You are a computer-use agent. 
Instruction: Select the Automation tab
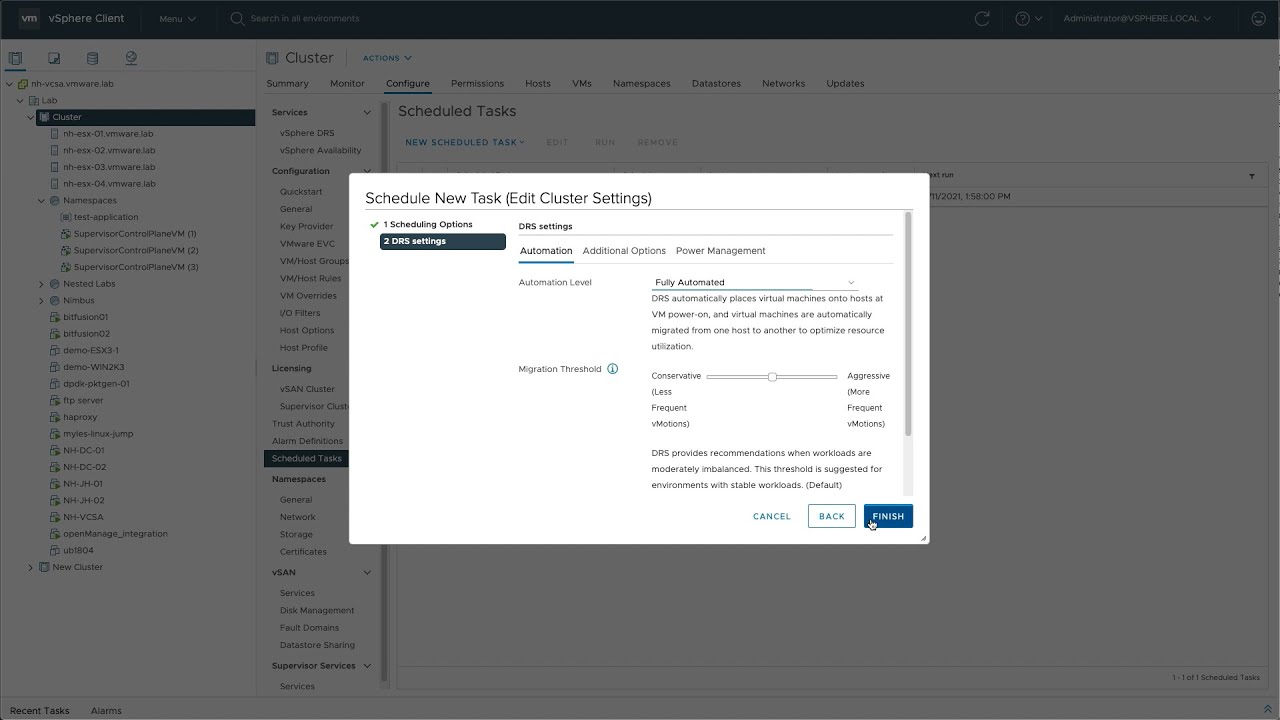(546, 251)
